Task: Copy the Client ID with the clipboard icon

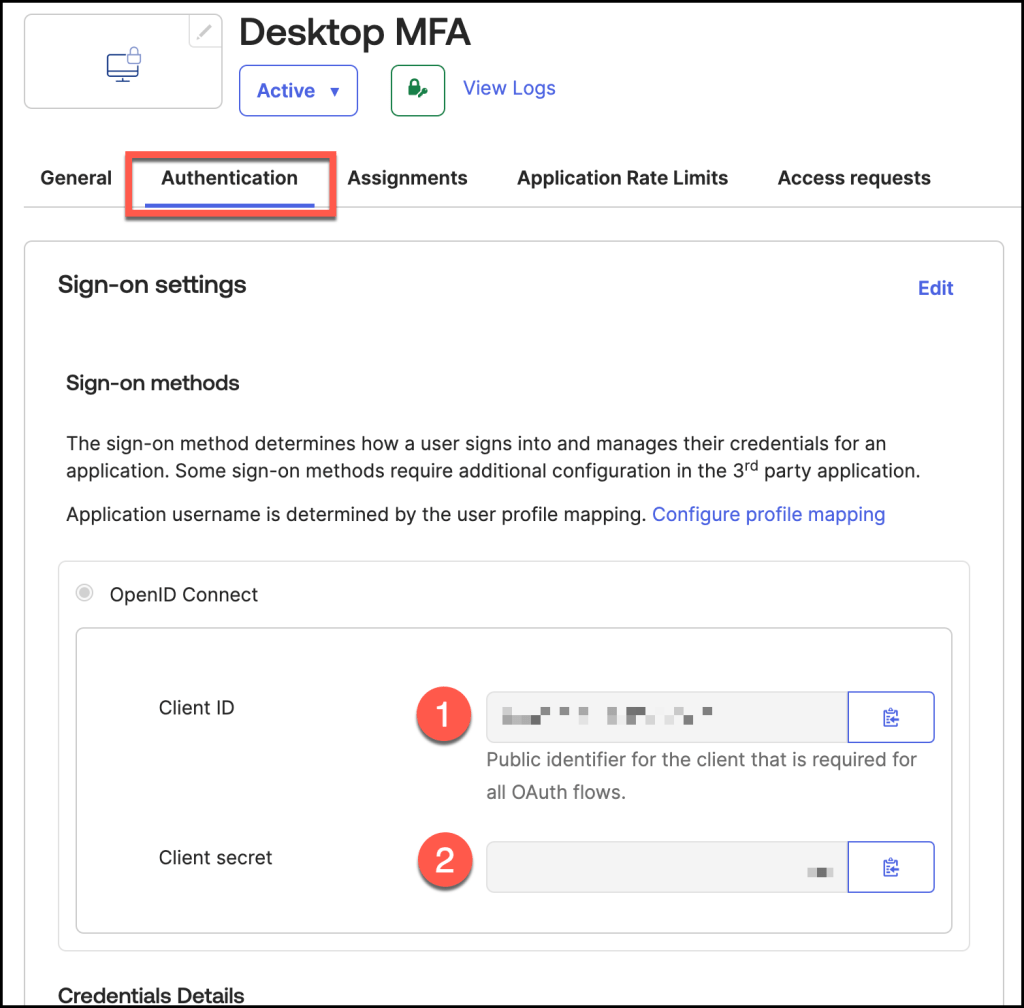Action: pyautogui.click(x=891, y=717)
